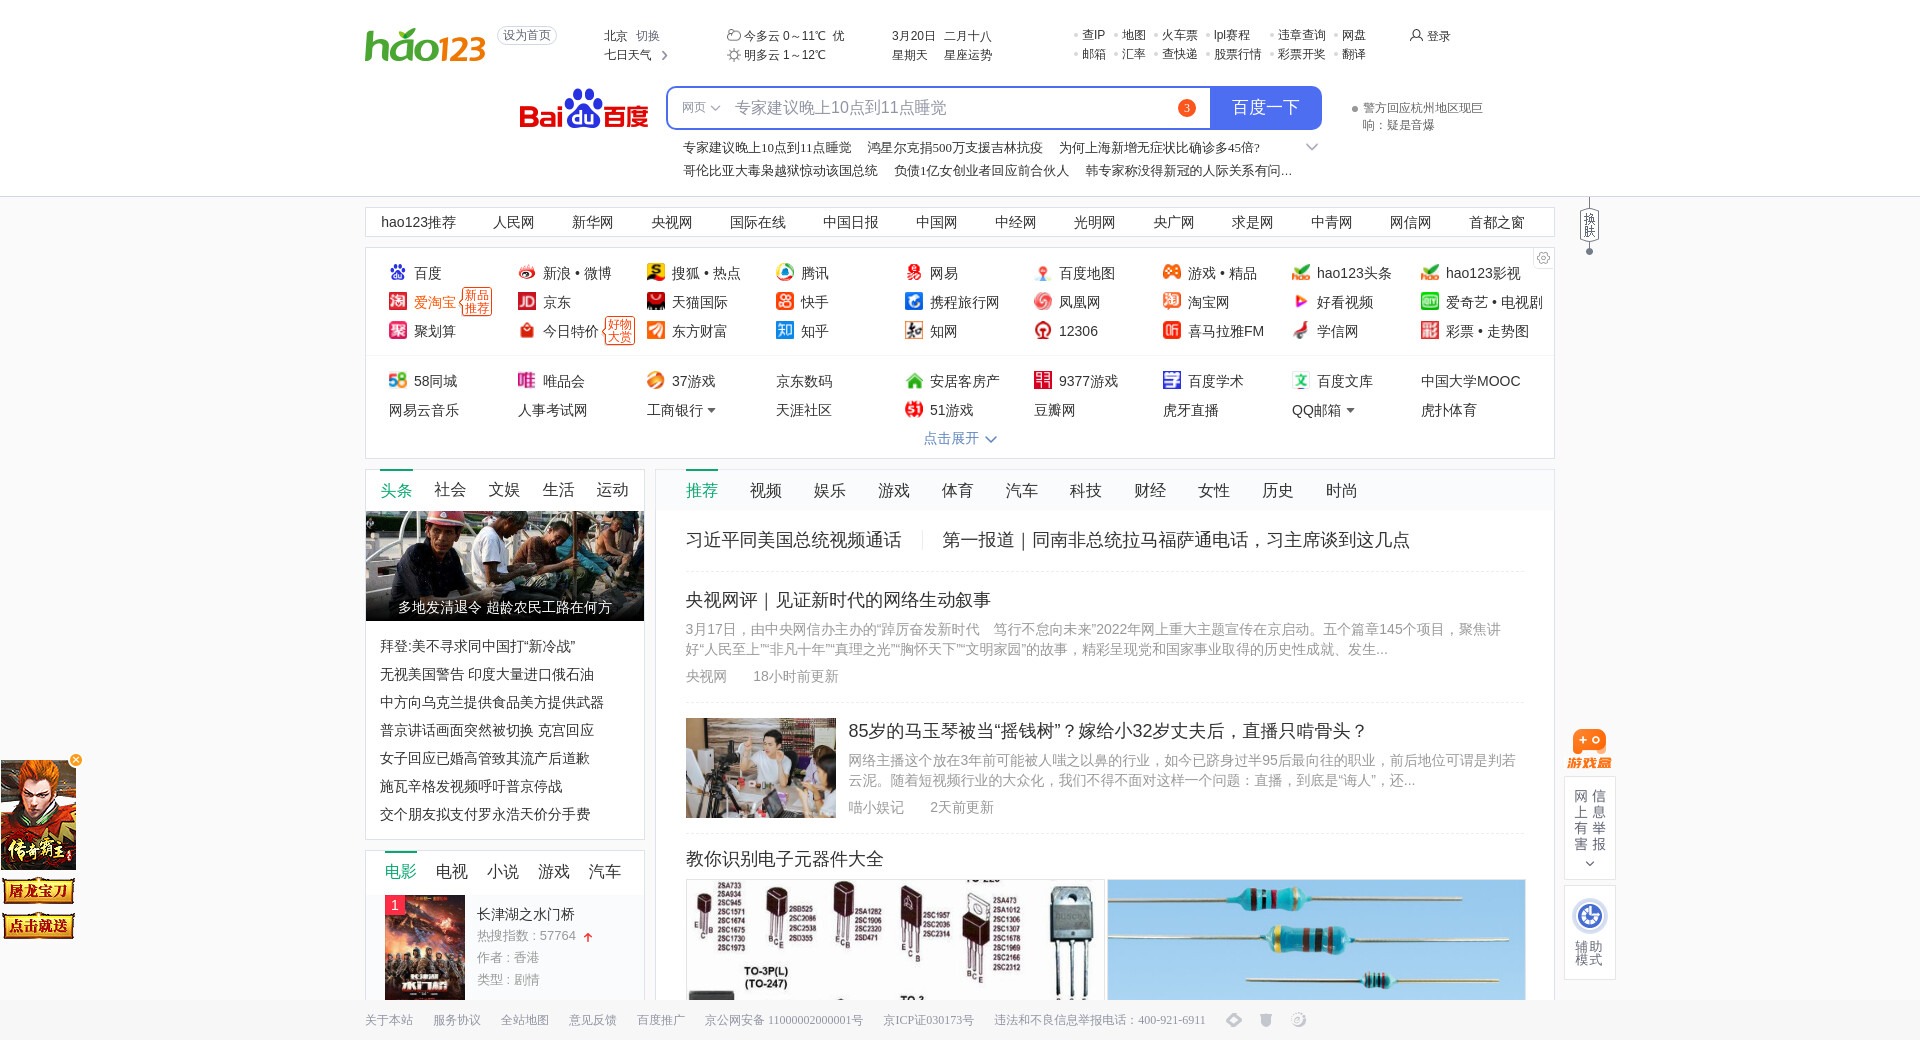This screenshot has height=1040, width=1920.
Task: Click the 今日特价 shopping link
Action: 571,331
